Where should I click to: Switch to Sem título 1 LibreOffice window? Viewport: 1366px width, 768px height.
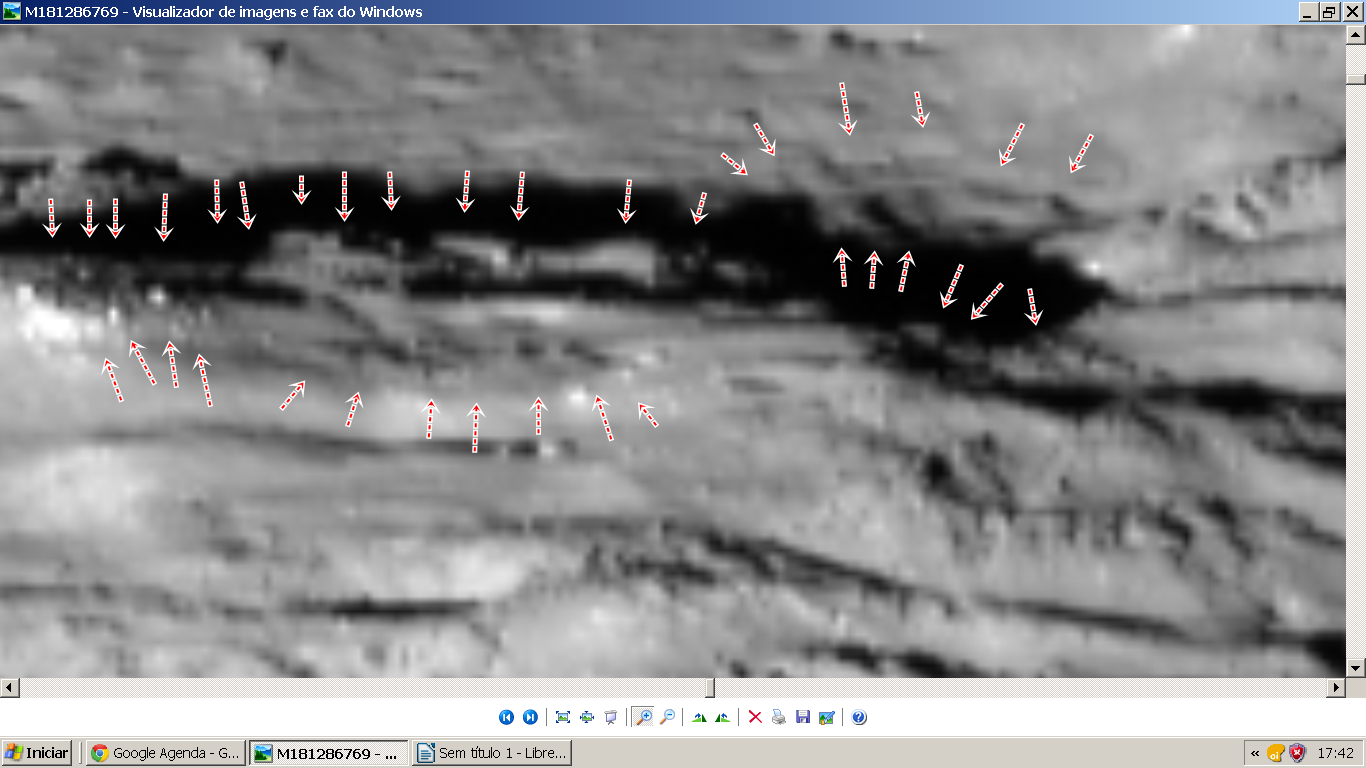coord(491,753)
